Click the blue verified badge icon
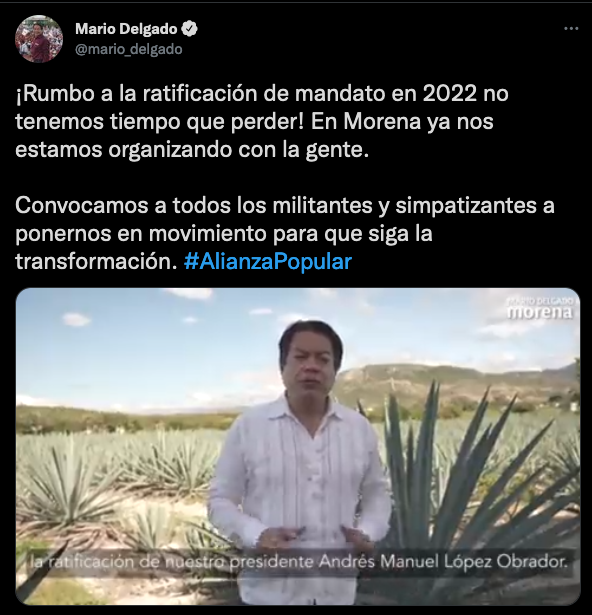Image resolution: width=592 pixels, height=615 pixels. coord(190,29)
